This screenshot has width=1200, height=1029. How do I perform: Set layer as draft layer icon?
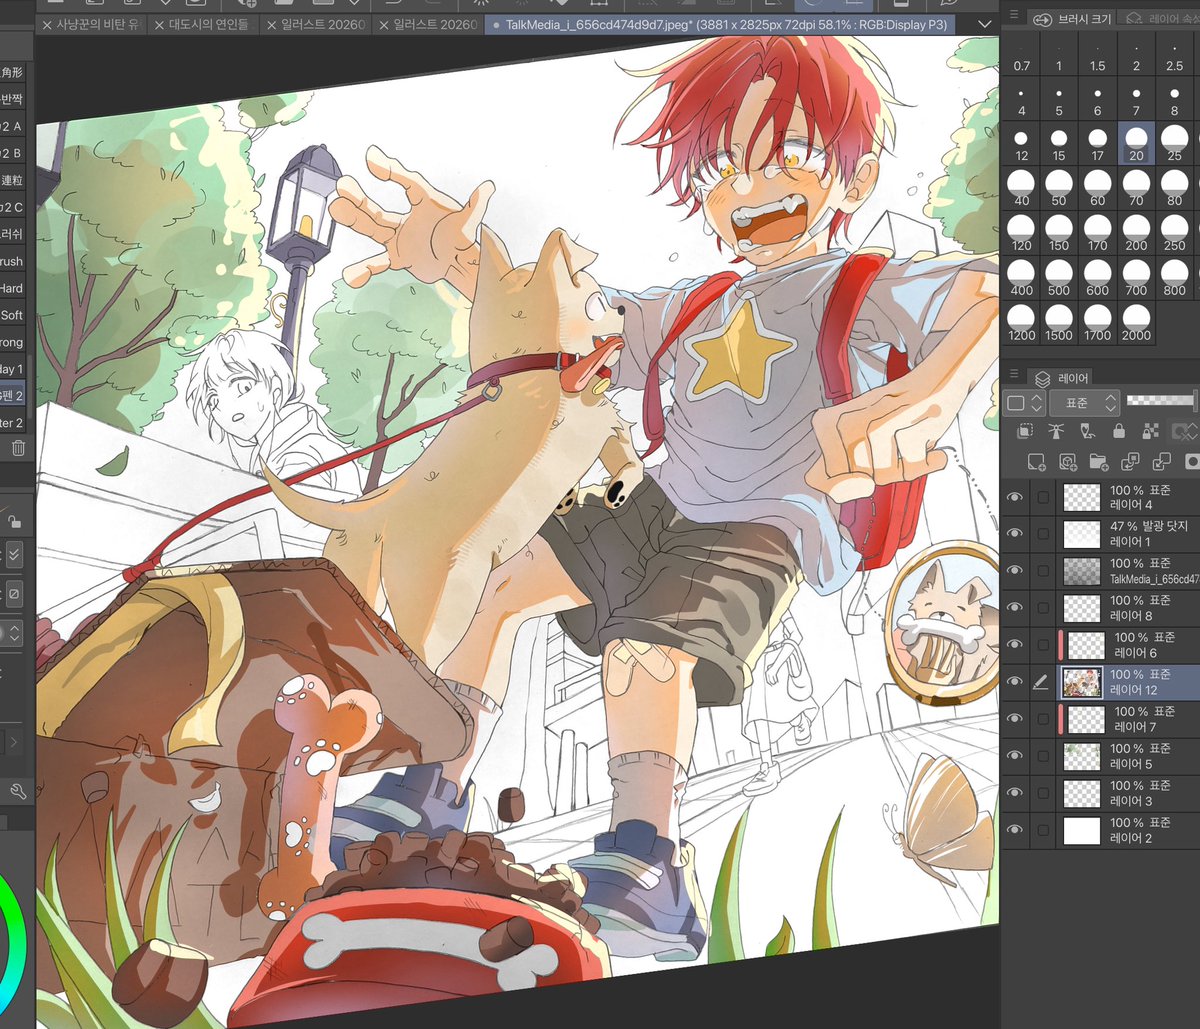coord(1087,431)
